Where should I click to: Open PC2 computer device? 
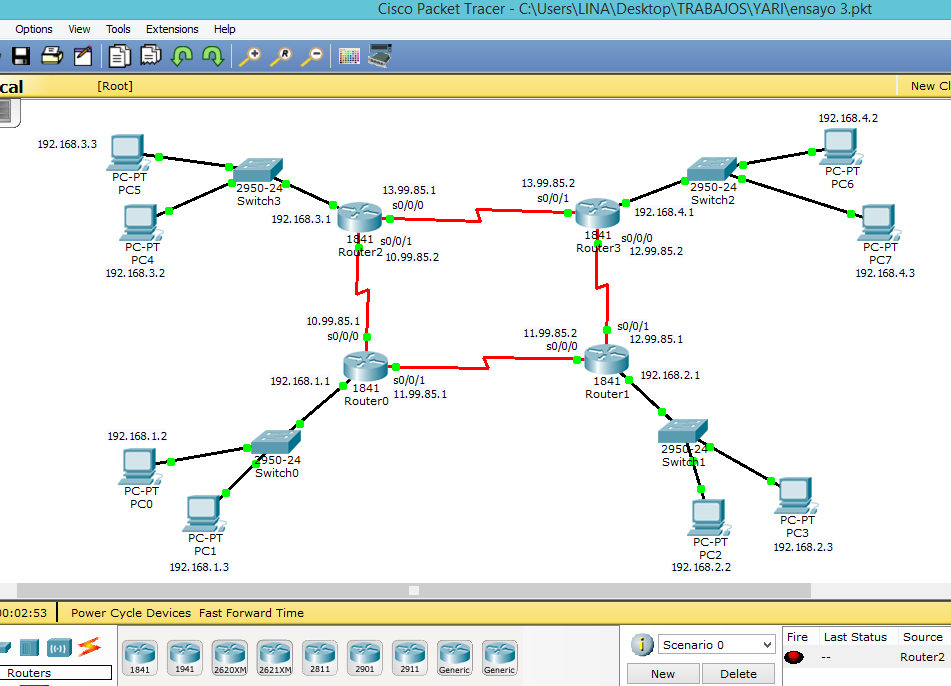(x=709, y=518)
